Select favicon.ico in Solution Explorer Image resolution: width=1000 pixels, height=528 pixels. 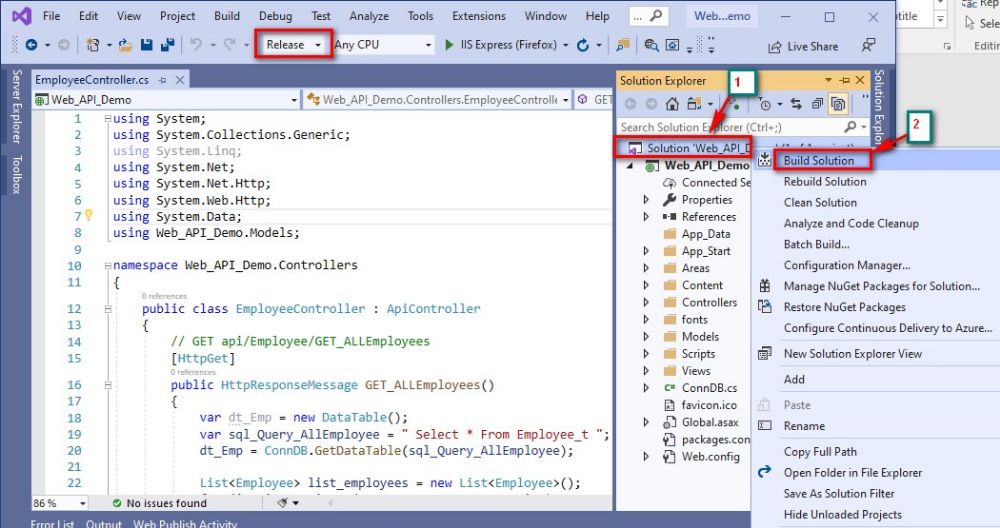[x=709, y=405]
